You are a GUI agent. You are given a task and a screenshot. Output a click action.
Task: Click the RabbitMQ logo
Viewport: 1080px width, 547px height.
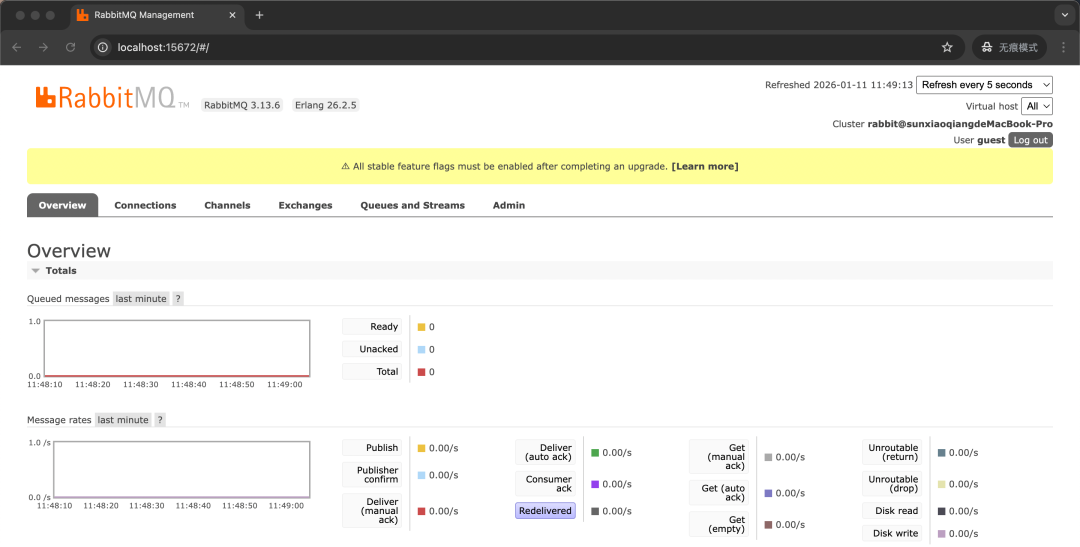(105, 97)
